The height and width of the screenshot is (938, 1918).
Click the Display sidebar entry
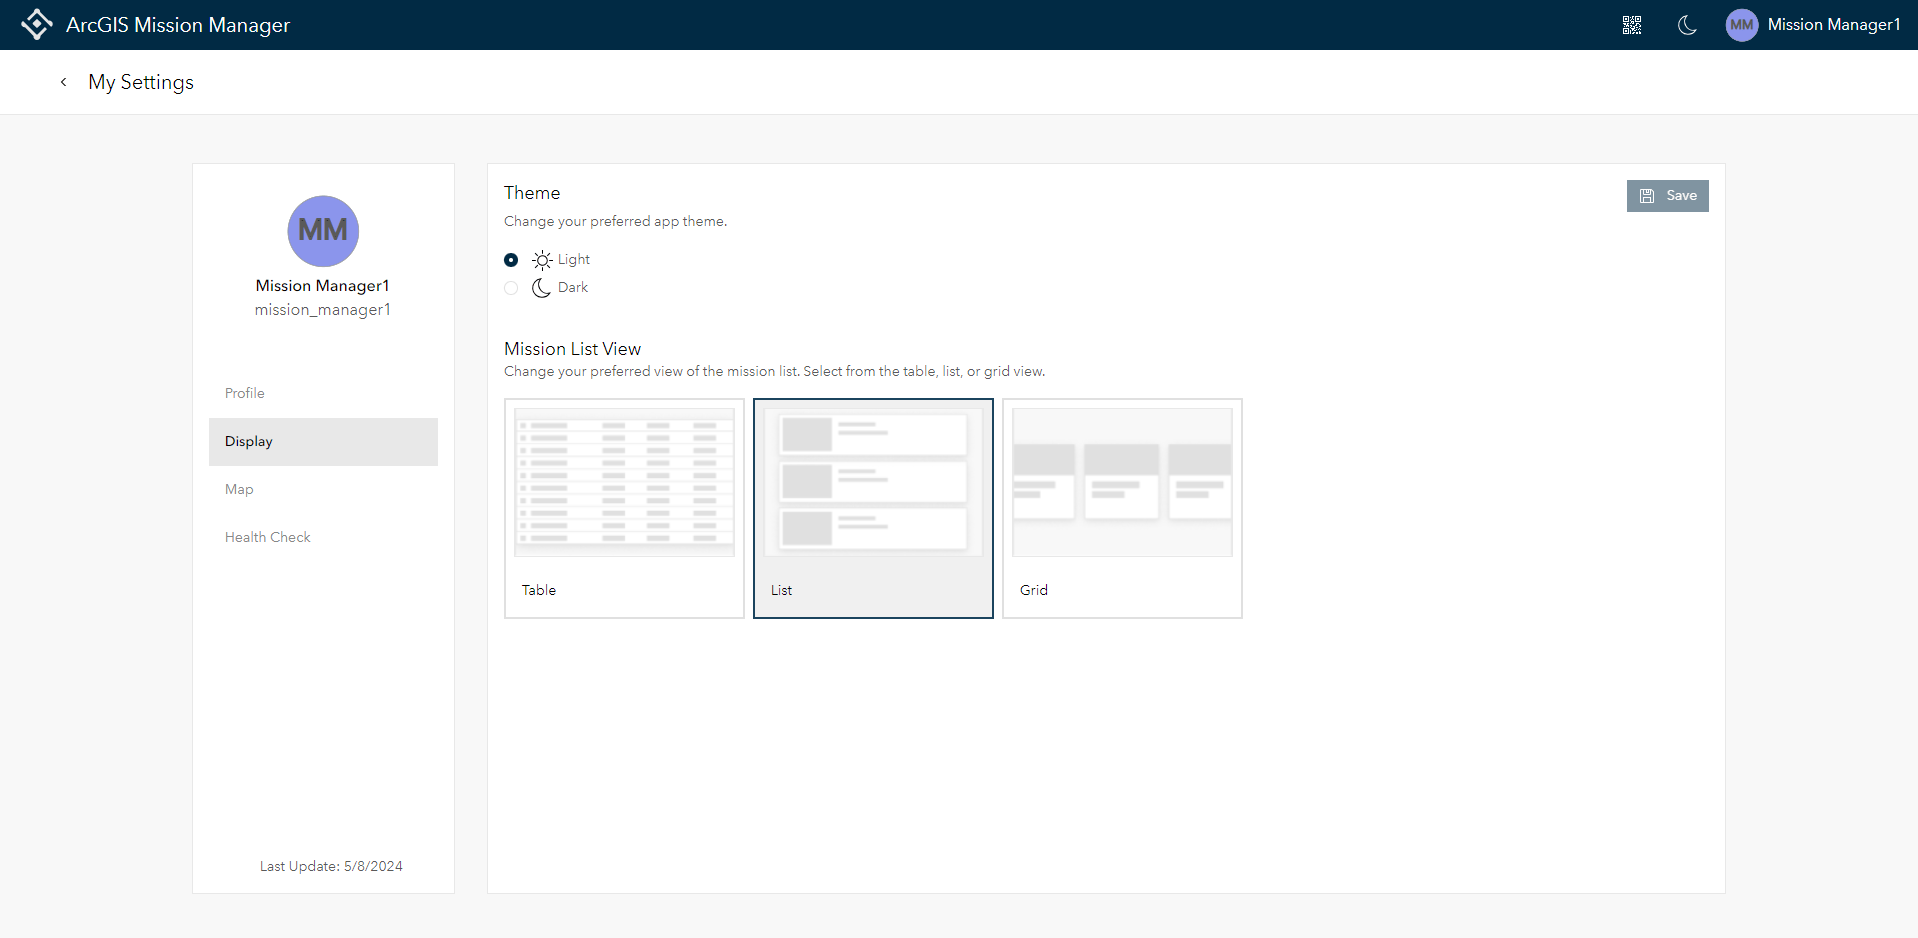[248, 441]
